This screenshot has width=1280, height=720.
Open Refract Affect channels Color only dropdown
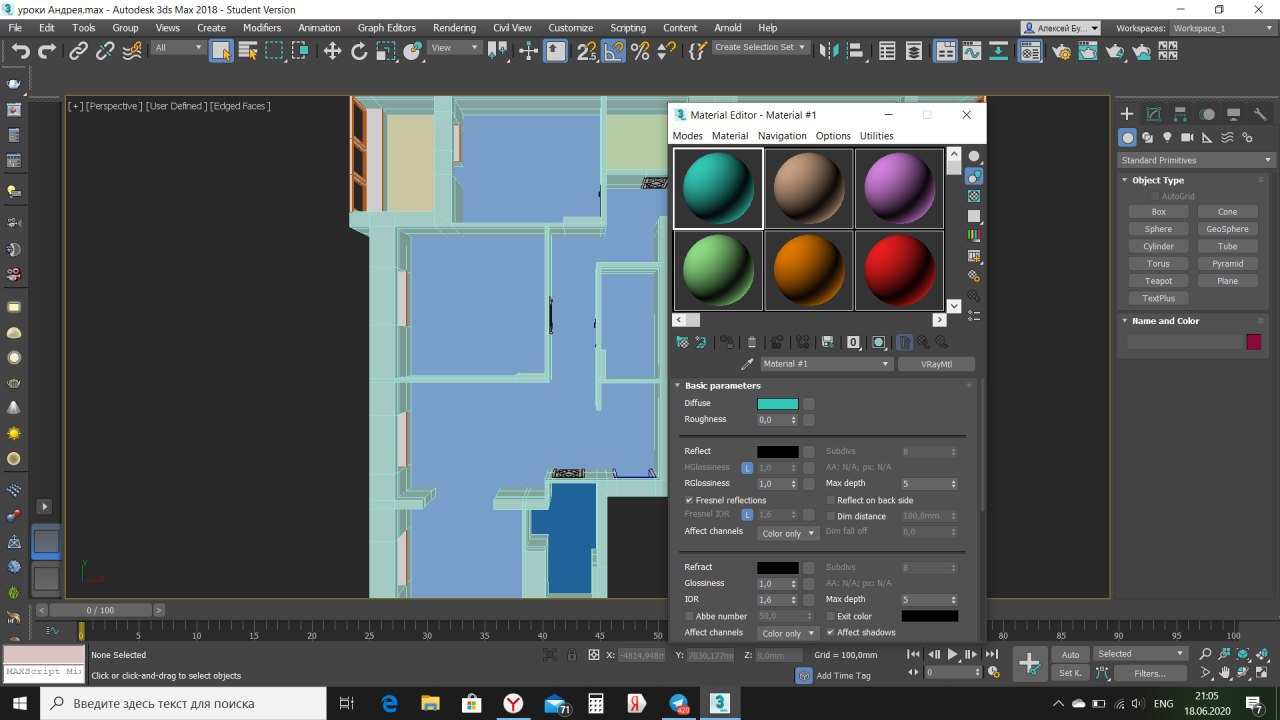tap(788, 633)
